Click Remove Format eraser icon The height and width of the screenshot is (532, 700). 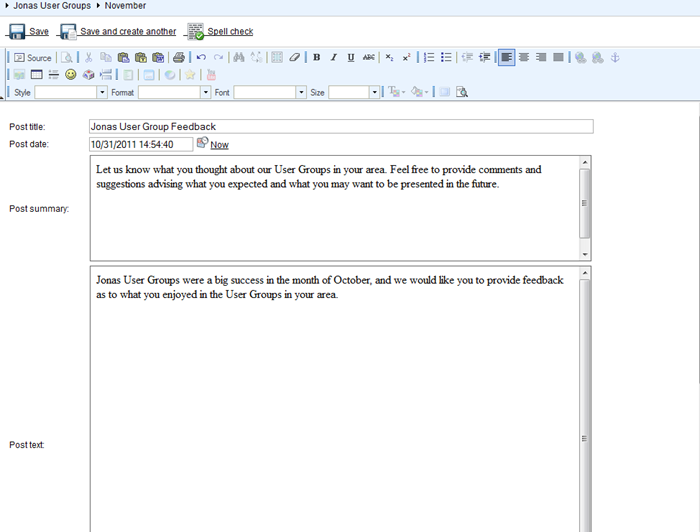[294, 58]
